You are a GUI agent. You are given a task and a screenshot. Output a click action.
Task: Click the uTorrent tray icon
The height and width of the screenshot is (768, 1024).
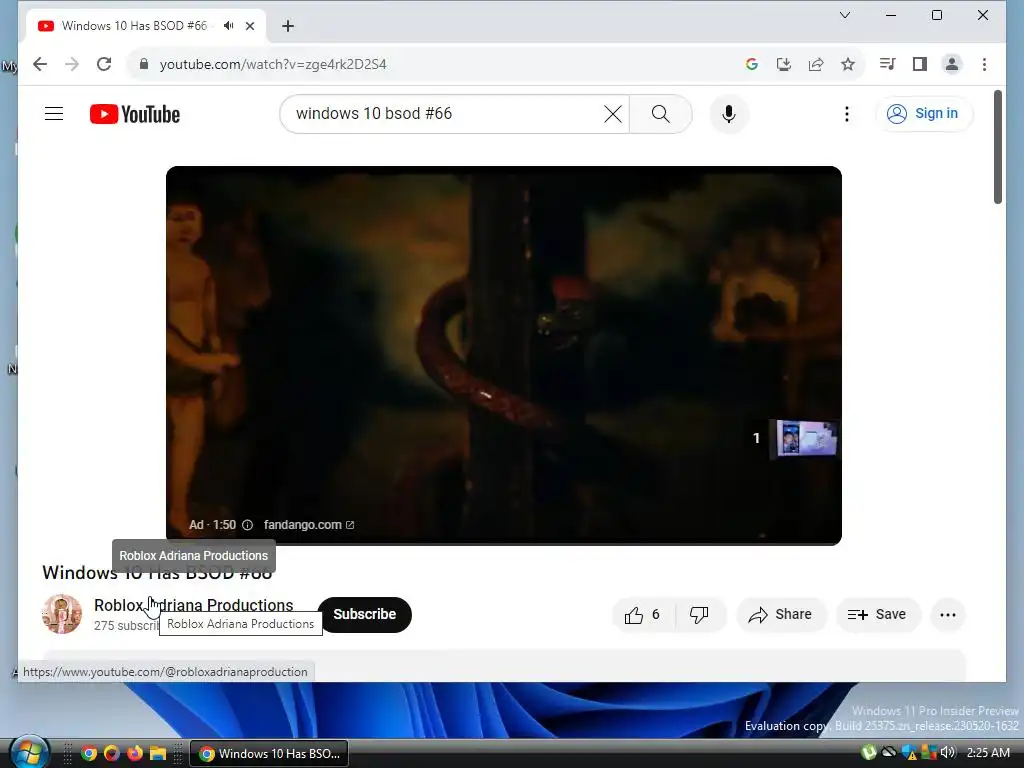click(x=869, y=753)
